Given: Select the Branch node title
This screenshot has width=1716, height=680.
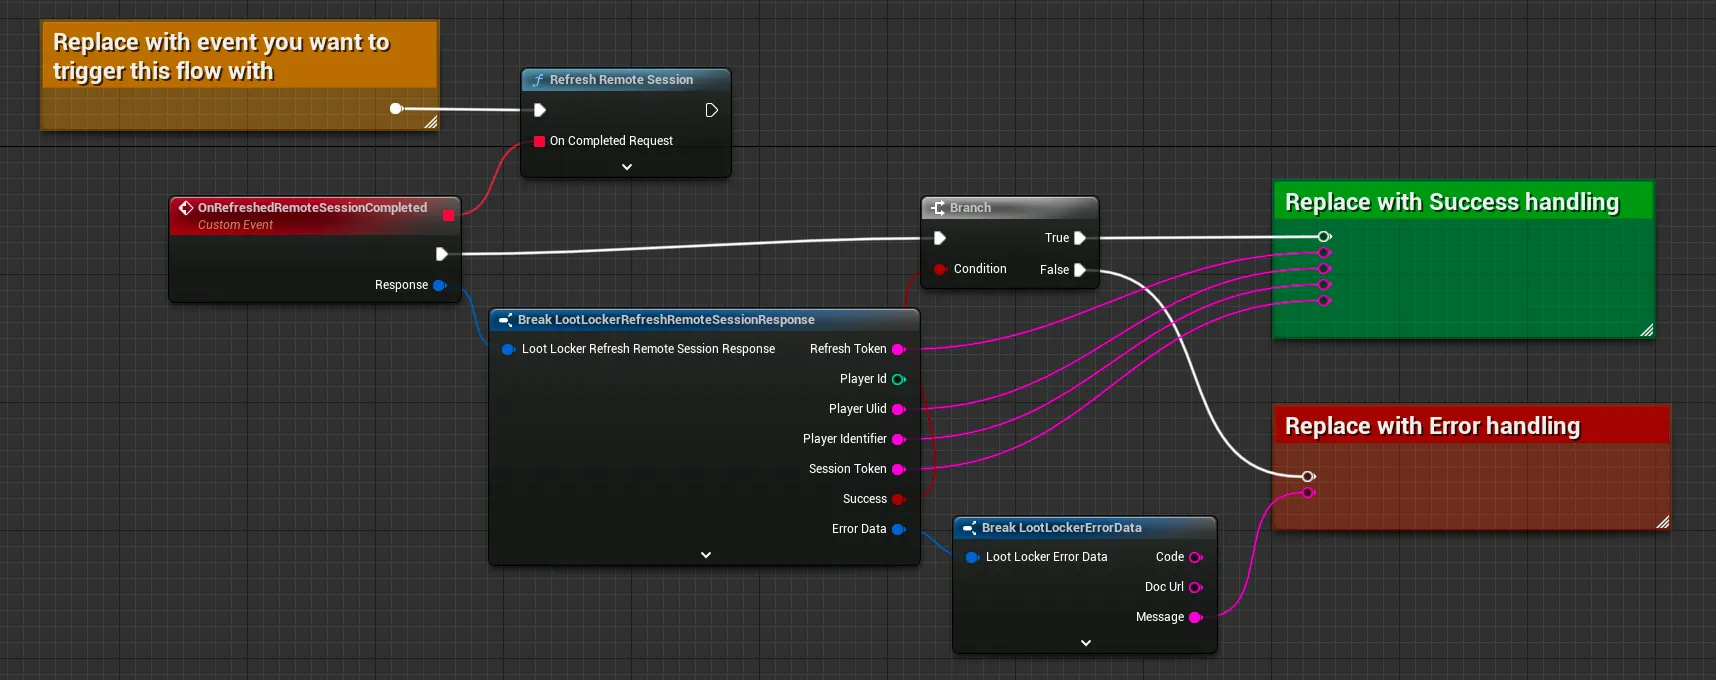Looking at the screenshot, I should 970,208.
